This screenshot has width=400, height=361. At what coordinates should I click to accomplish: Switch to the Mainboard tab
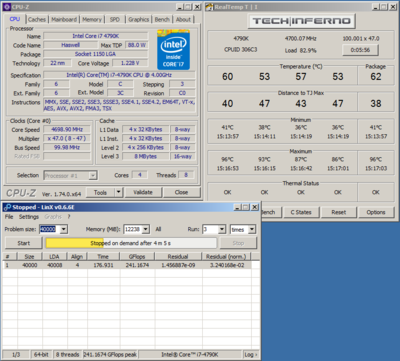coord(64,19)
